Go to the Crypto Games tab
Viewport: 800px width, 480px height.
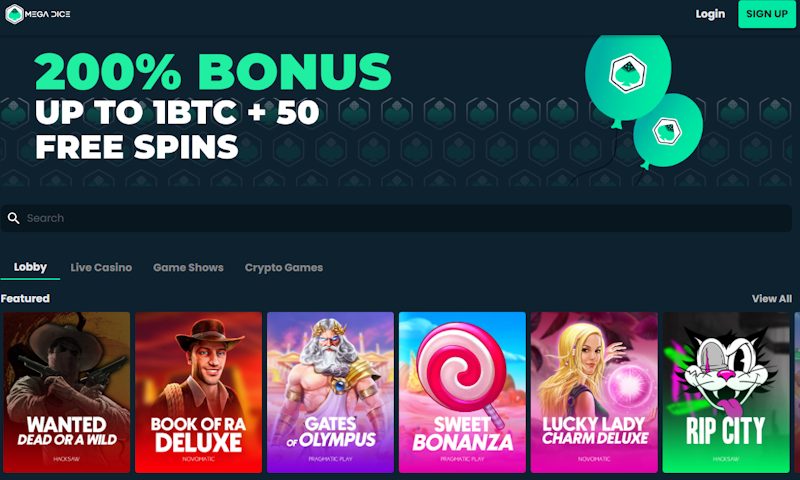[x=284, y=267]
